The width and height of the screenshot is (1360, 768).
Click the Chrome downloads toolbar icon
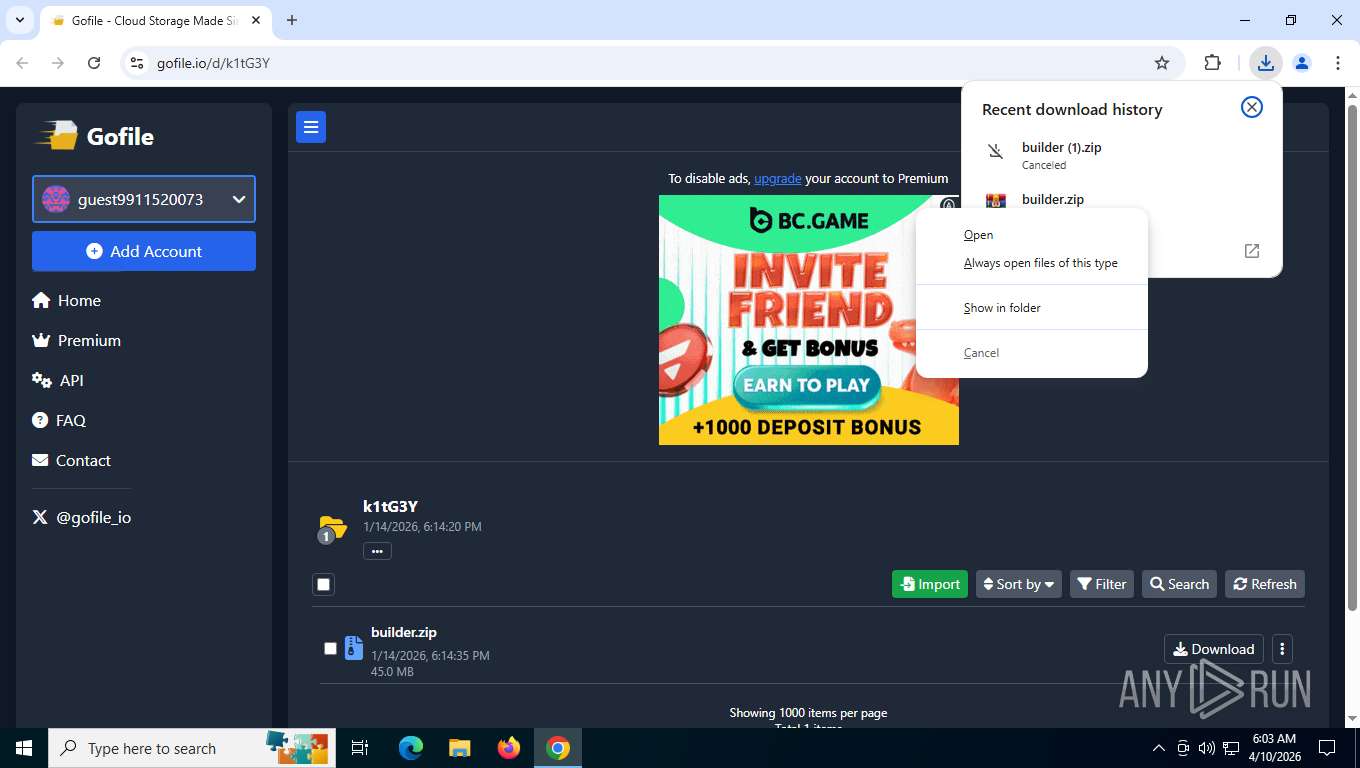coord(1266,63)
